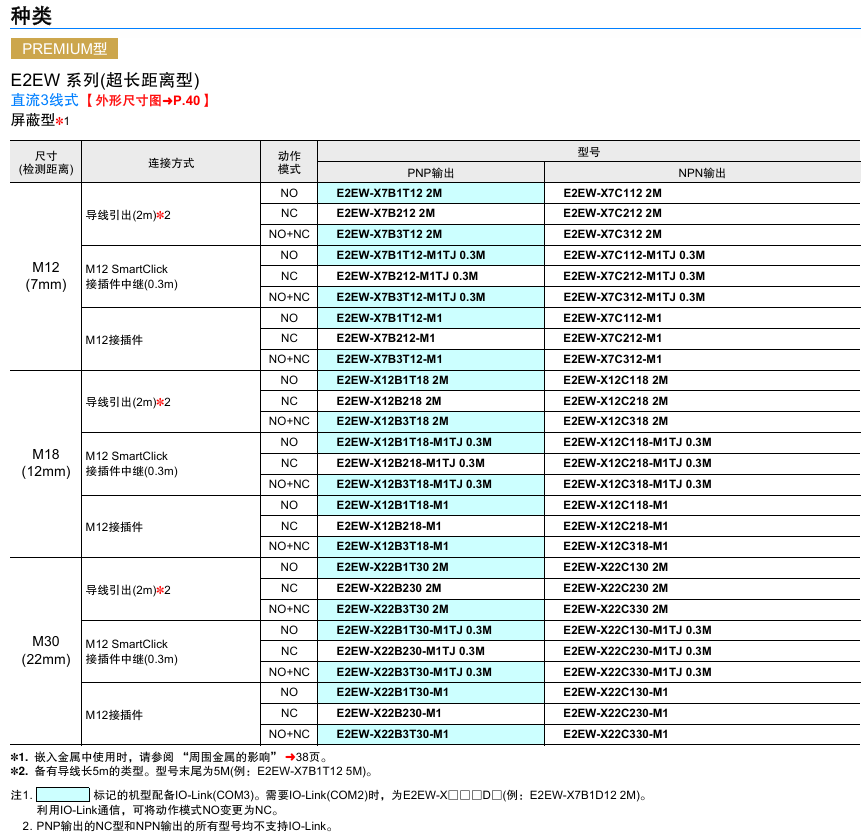
Task: Select the PNP输出 column header
Action: (x=430, y=172)
